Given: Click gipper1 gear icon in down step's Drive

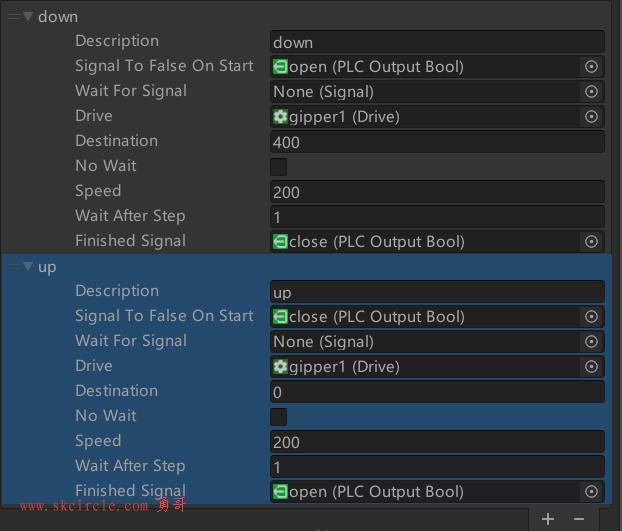Looking at the screenshot, I should click(x=280, y=117).
